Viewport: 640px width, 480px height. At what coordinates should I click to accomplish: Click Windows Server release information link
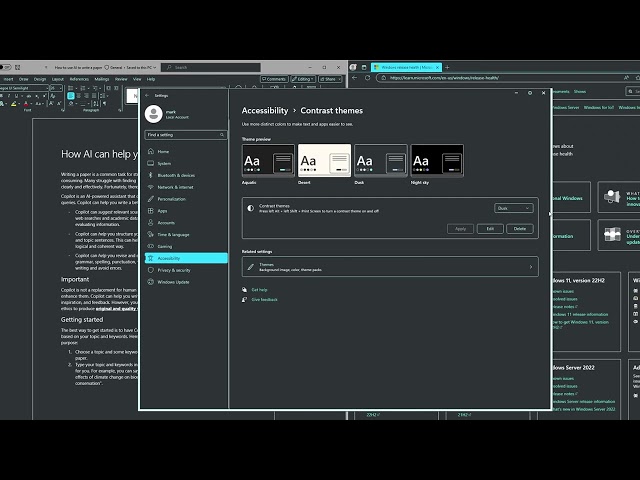[x=583, y=402]
